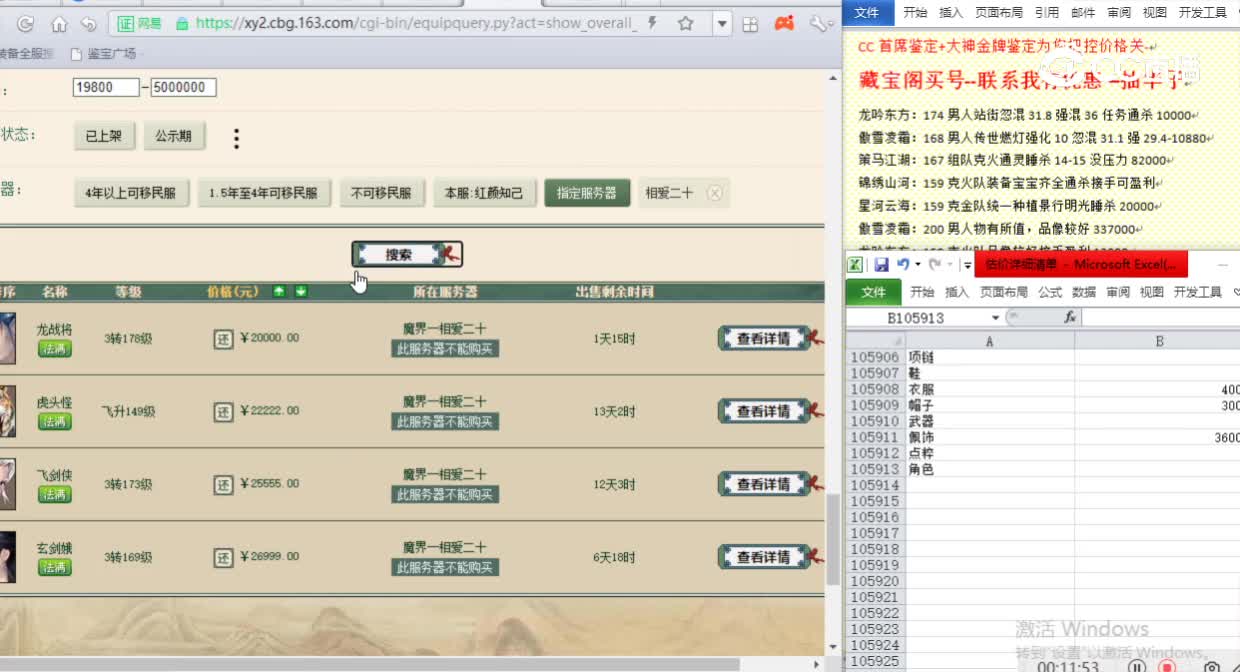Stop the screen recording
The height and width of the screenshot is (672, 1240).
[1166, 666]
